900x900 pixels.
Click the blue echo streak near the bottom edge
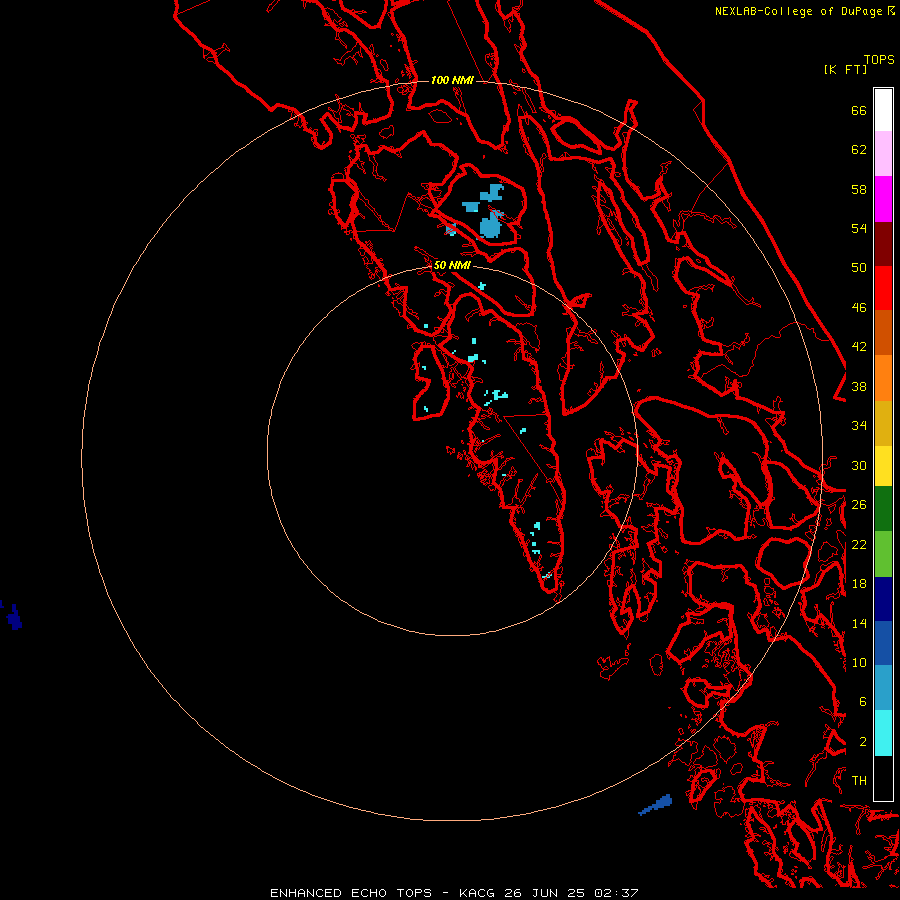655,804
